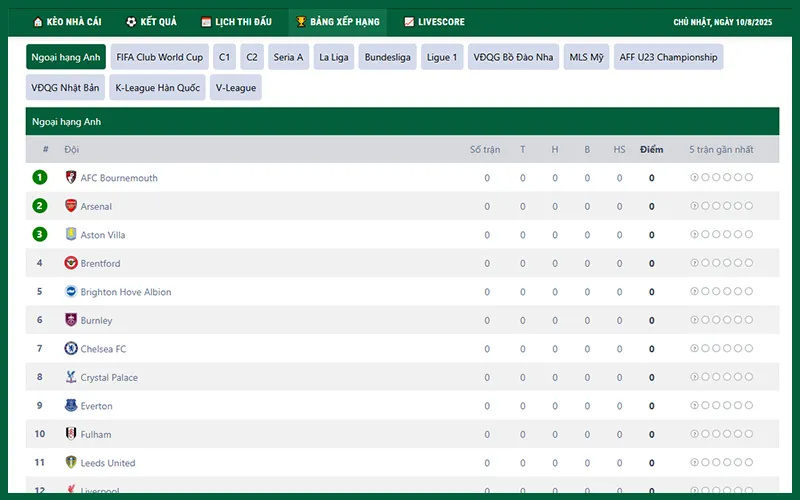Click the Chelsea FC crest icon

(x=71, y=348)
